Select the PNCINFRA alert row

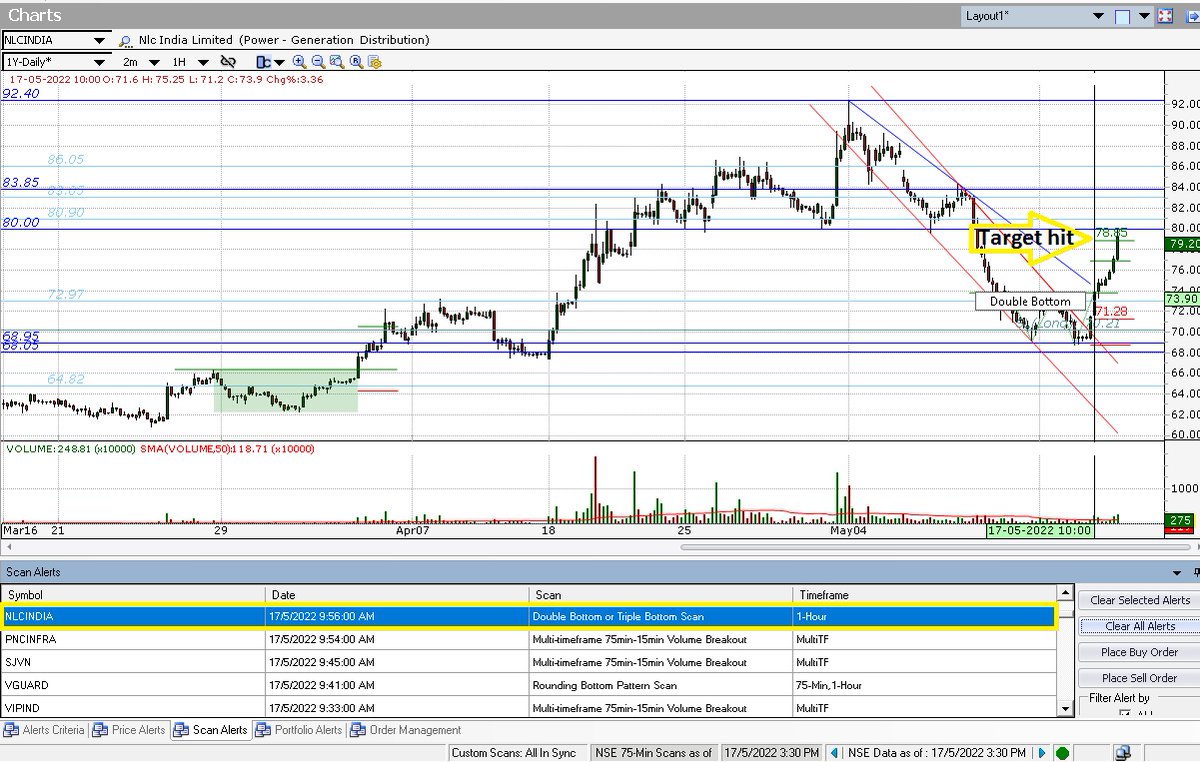[529, 639]
